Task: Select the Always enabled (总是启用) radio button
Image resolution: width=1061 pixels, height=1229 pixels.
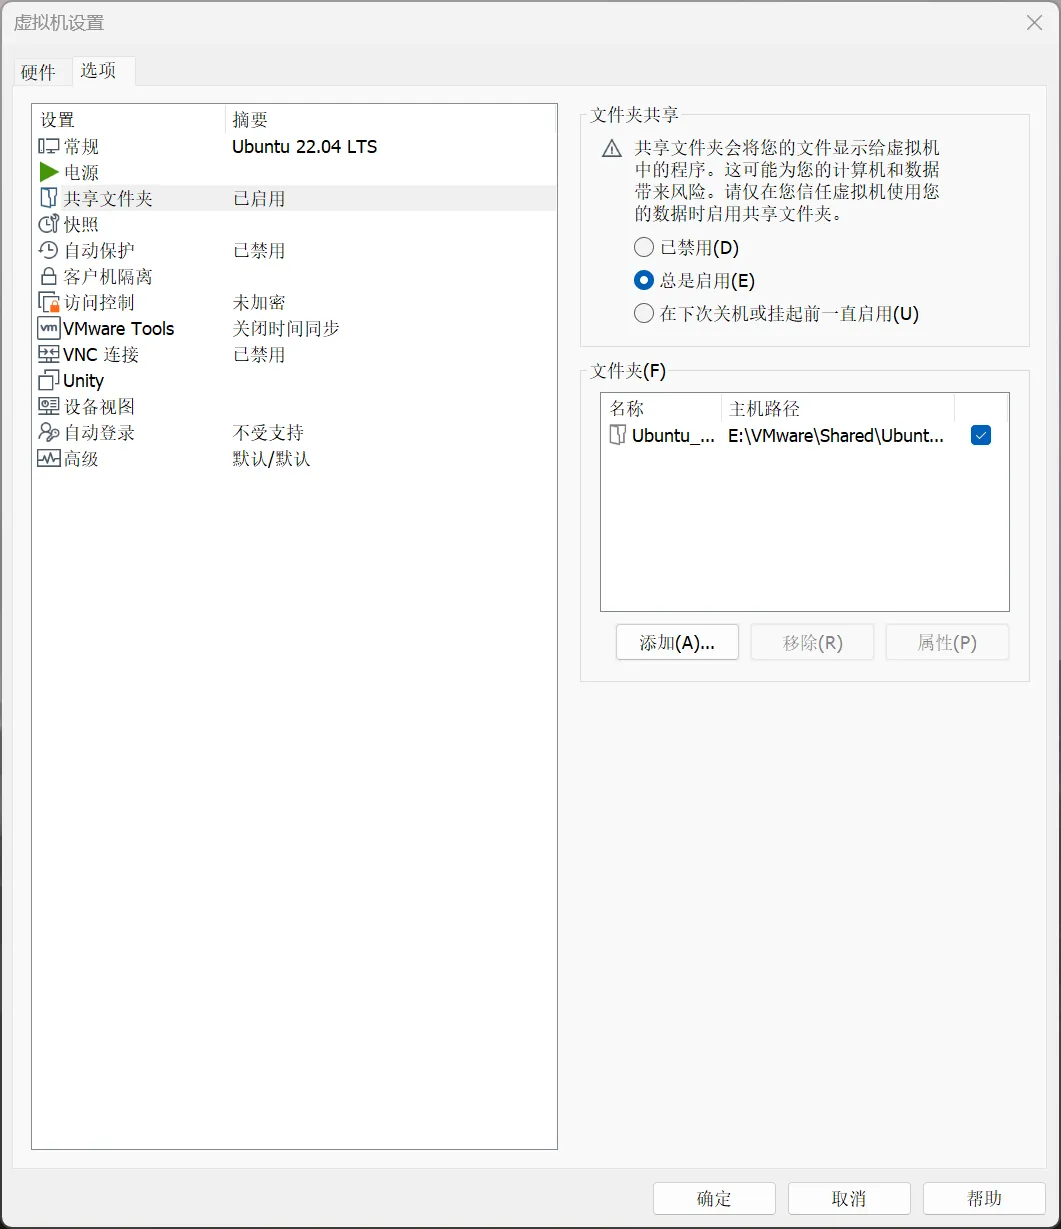Action: click(644, 281)
